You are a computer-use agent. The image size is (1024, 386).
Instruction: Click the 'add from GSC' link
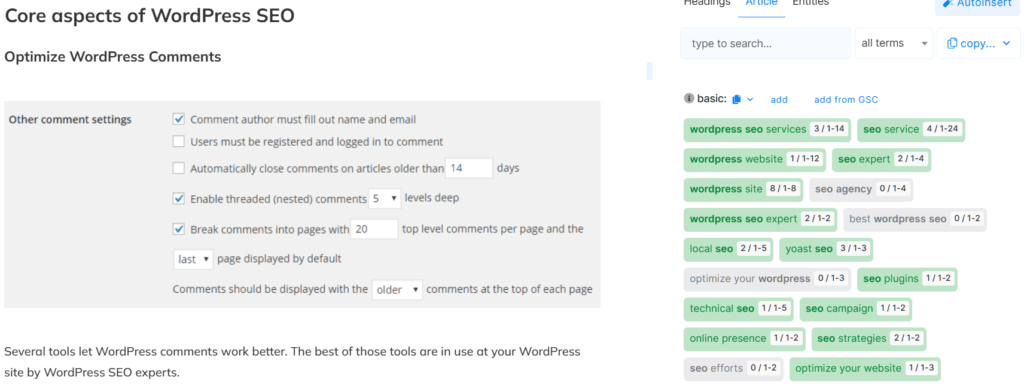[846, 99]
